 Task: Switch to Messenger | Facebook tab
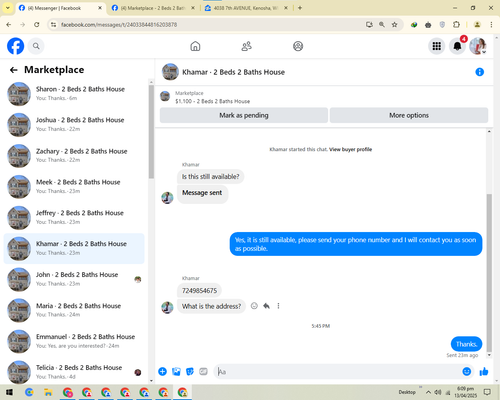(x=60, y=8)
